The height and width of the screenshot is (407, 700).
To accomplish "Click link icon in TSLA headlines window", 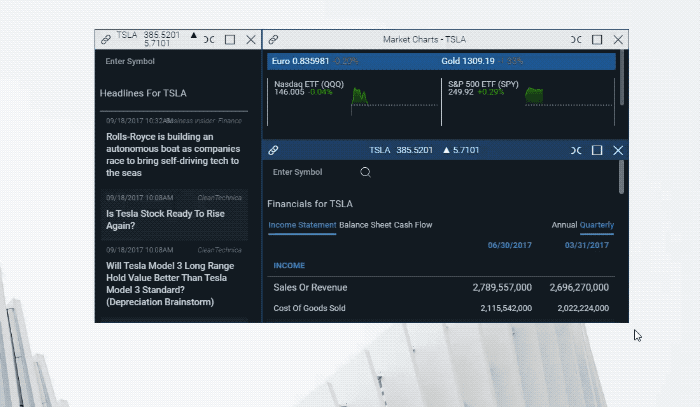I will 105,39.
